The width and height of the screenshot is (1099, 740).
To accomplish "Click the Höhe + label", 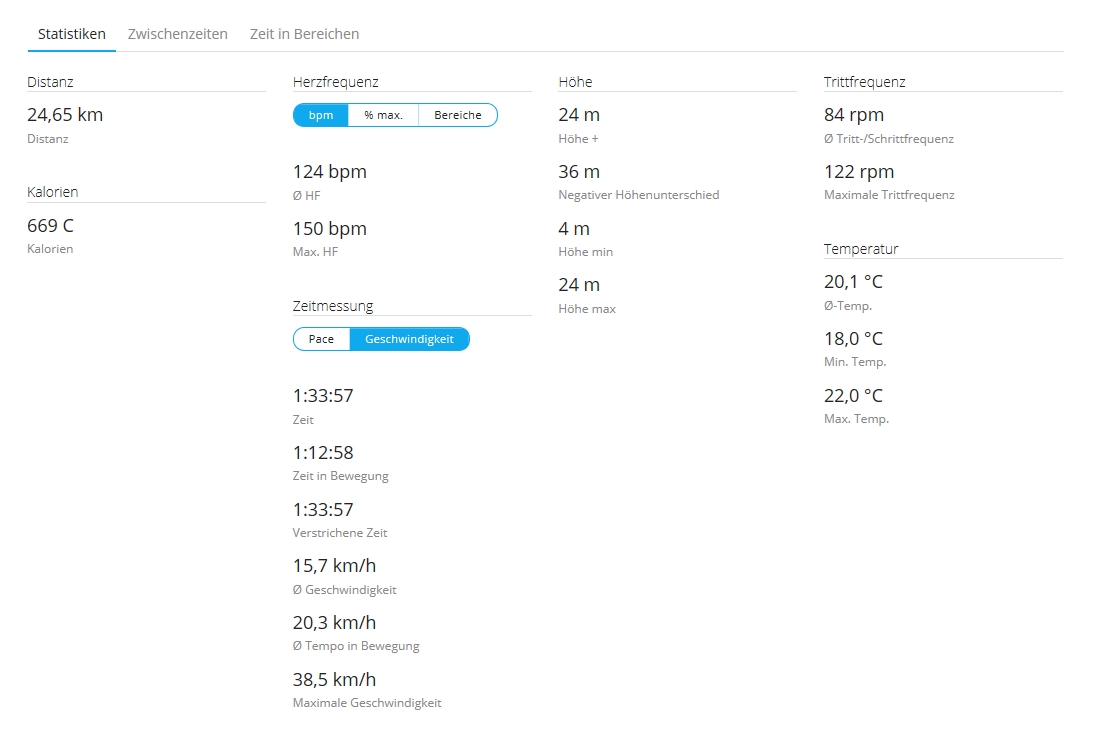I will click(x=578, y=139).
